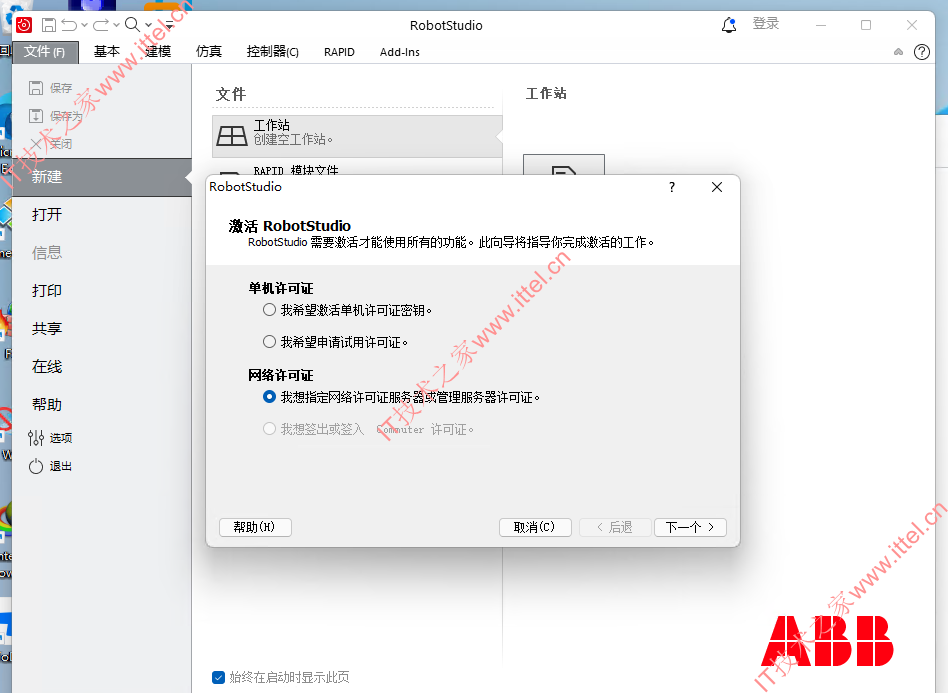Open the undo history dropdown arrow
This screenshot has width=948, height=693.
click(84, 25)
